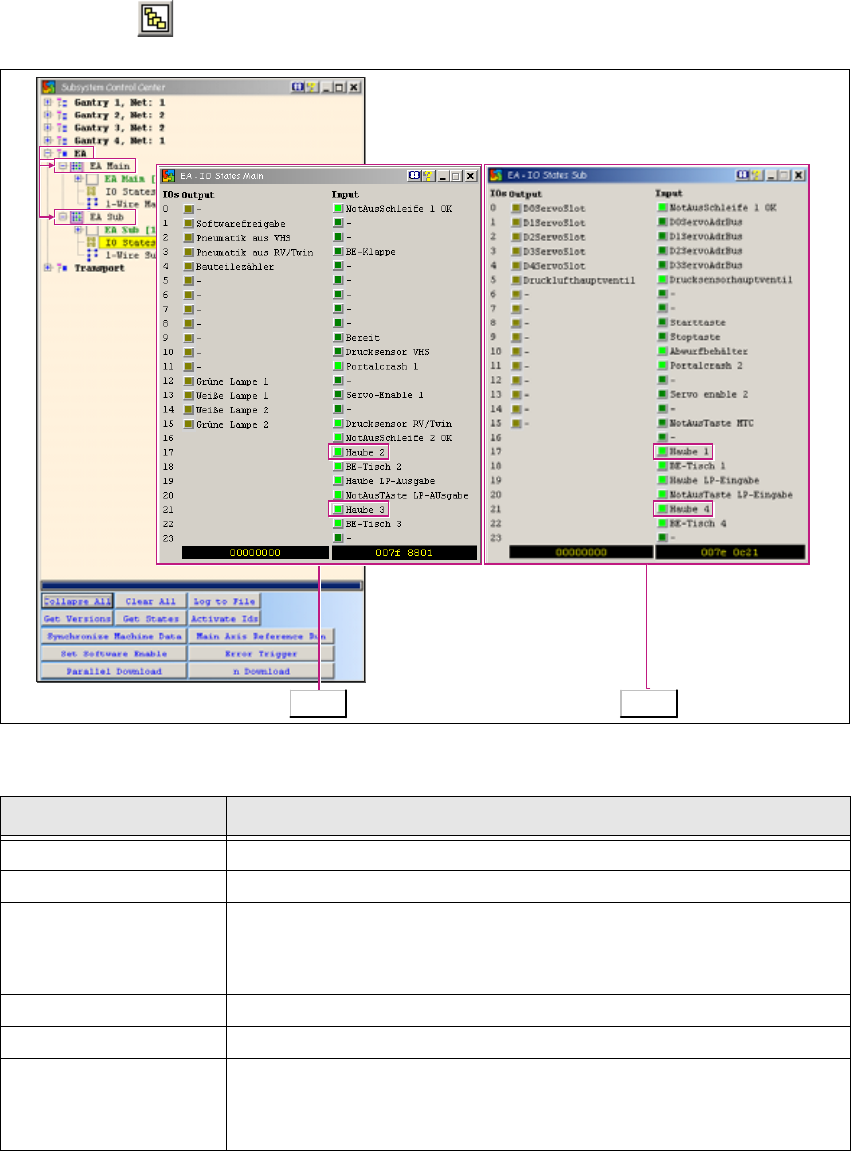Click Main Axis Reference Run button
Screen dimensions: 851x1151
coord(261,636)
